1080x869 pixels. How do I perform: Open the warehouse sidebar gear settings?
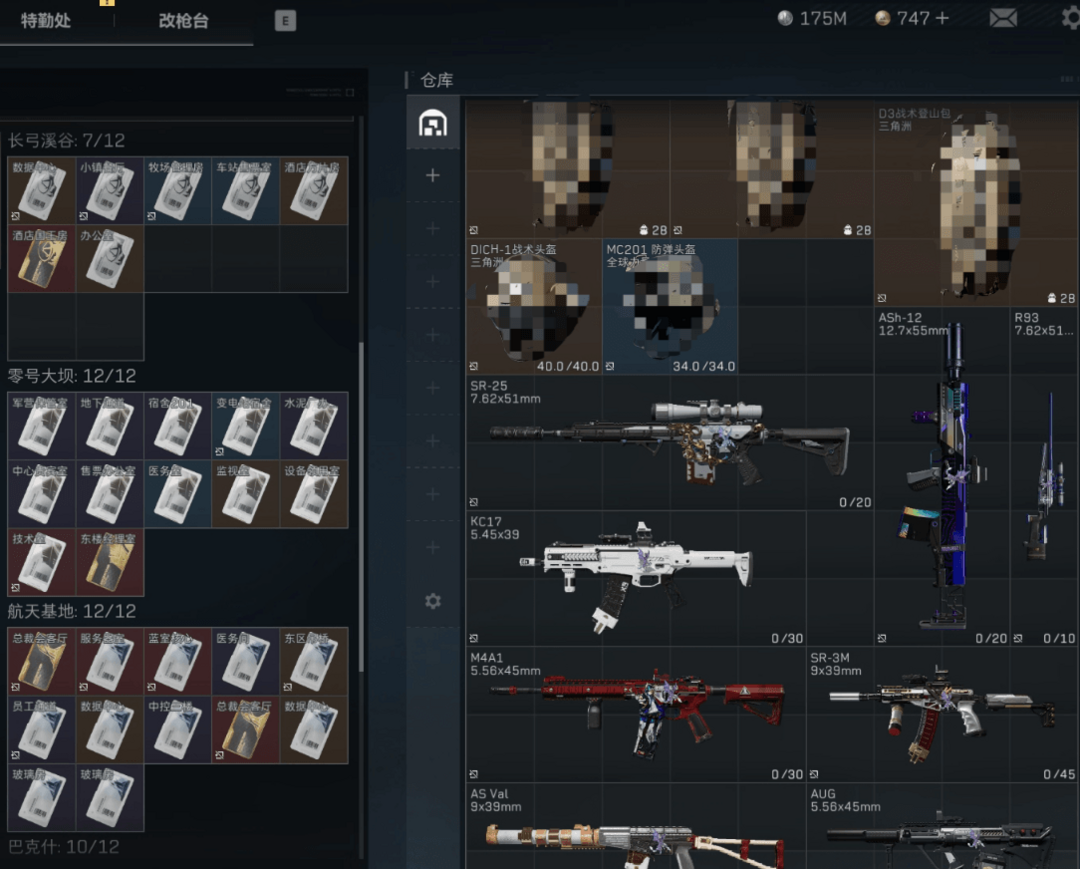433,601
